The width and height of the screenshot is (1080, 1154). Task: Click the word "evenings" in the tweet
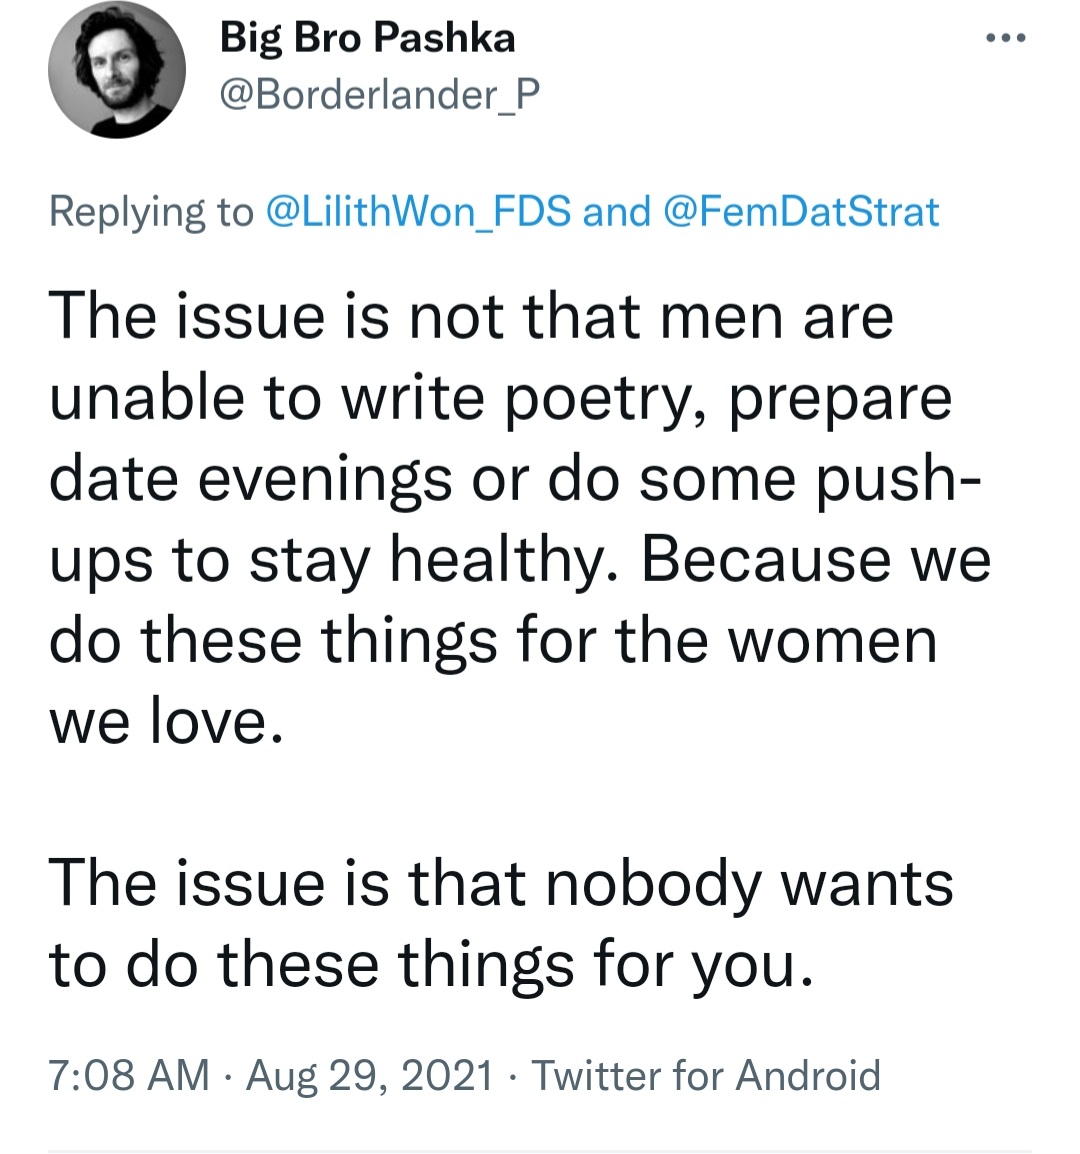pyautogui.click(x=325, y=481)
